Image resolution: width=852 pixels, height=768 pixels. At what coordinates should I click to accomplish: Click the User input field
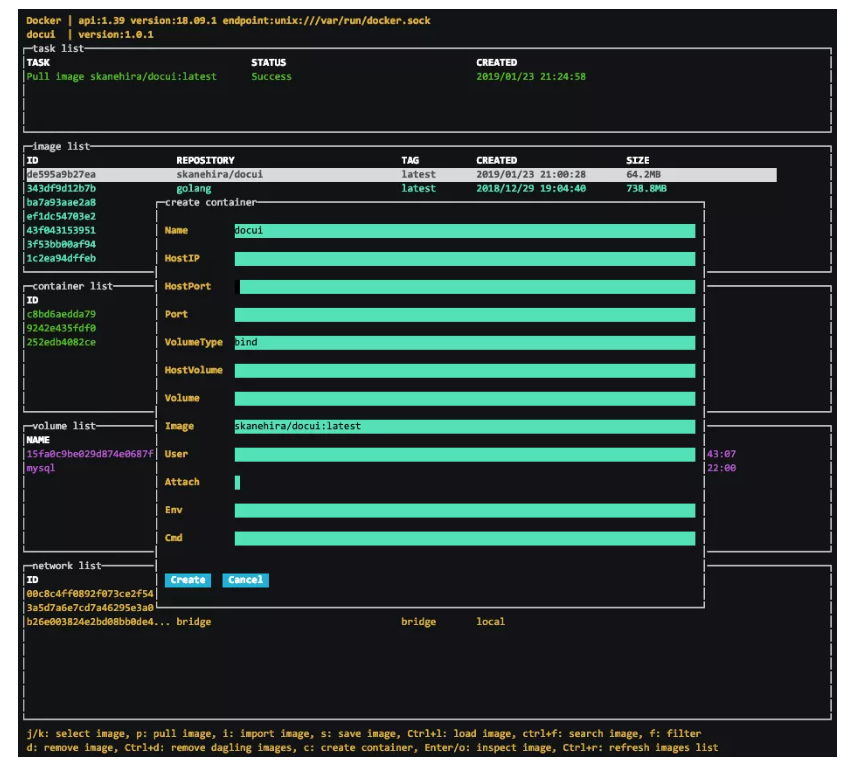400,454
